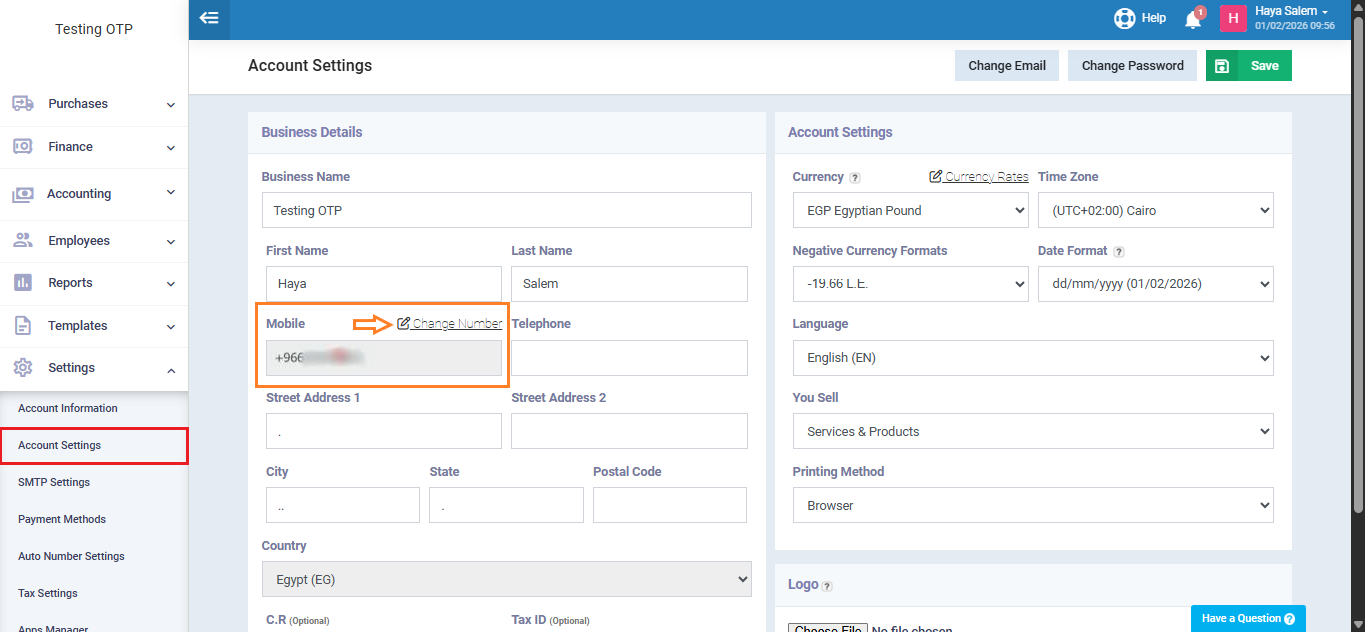The image size is (1365, 632).
Task: Click the Currency help question mark icon
Action: (855, 178)
